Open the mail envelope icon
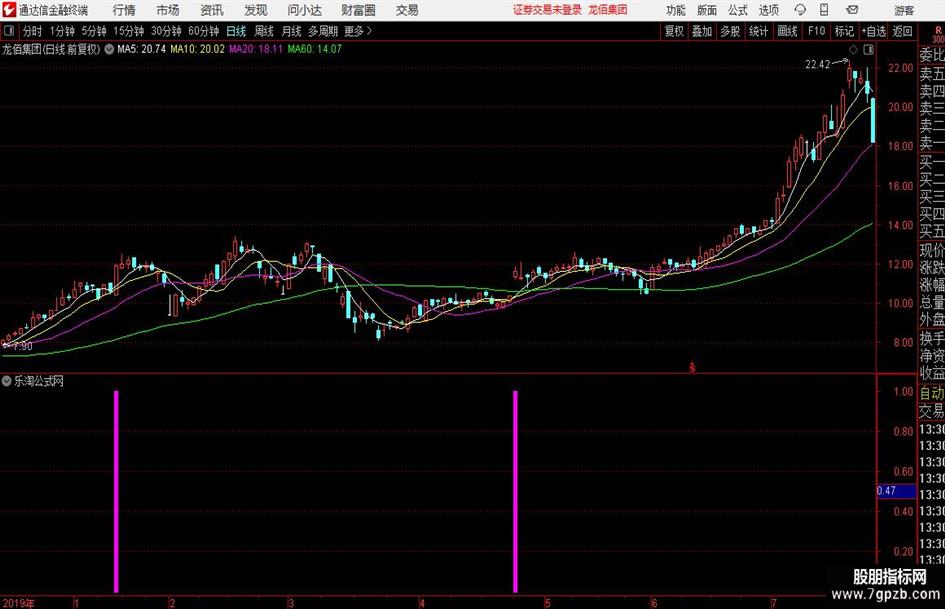This screenshot has height=609, width=945. click(852, 10)
